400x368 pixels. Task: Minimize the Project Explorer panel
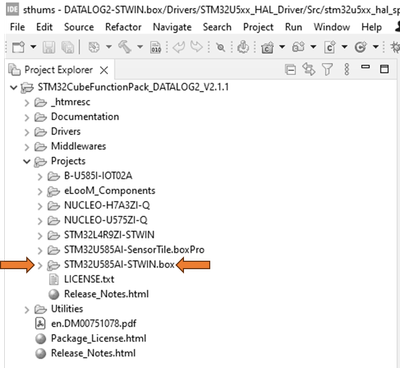[366, 67]
